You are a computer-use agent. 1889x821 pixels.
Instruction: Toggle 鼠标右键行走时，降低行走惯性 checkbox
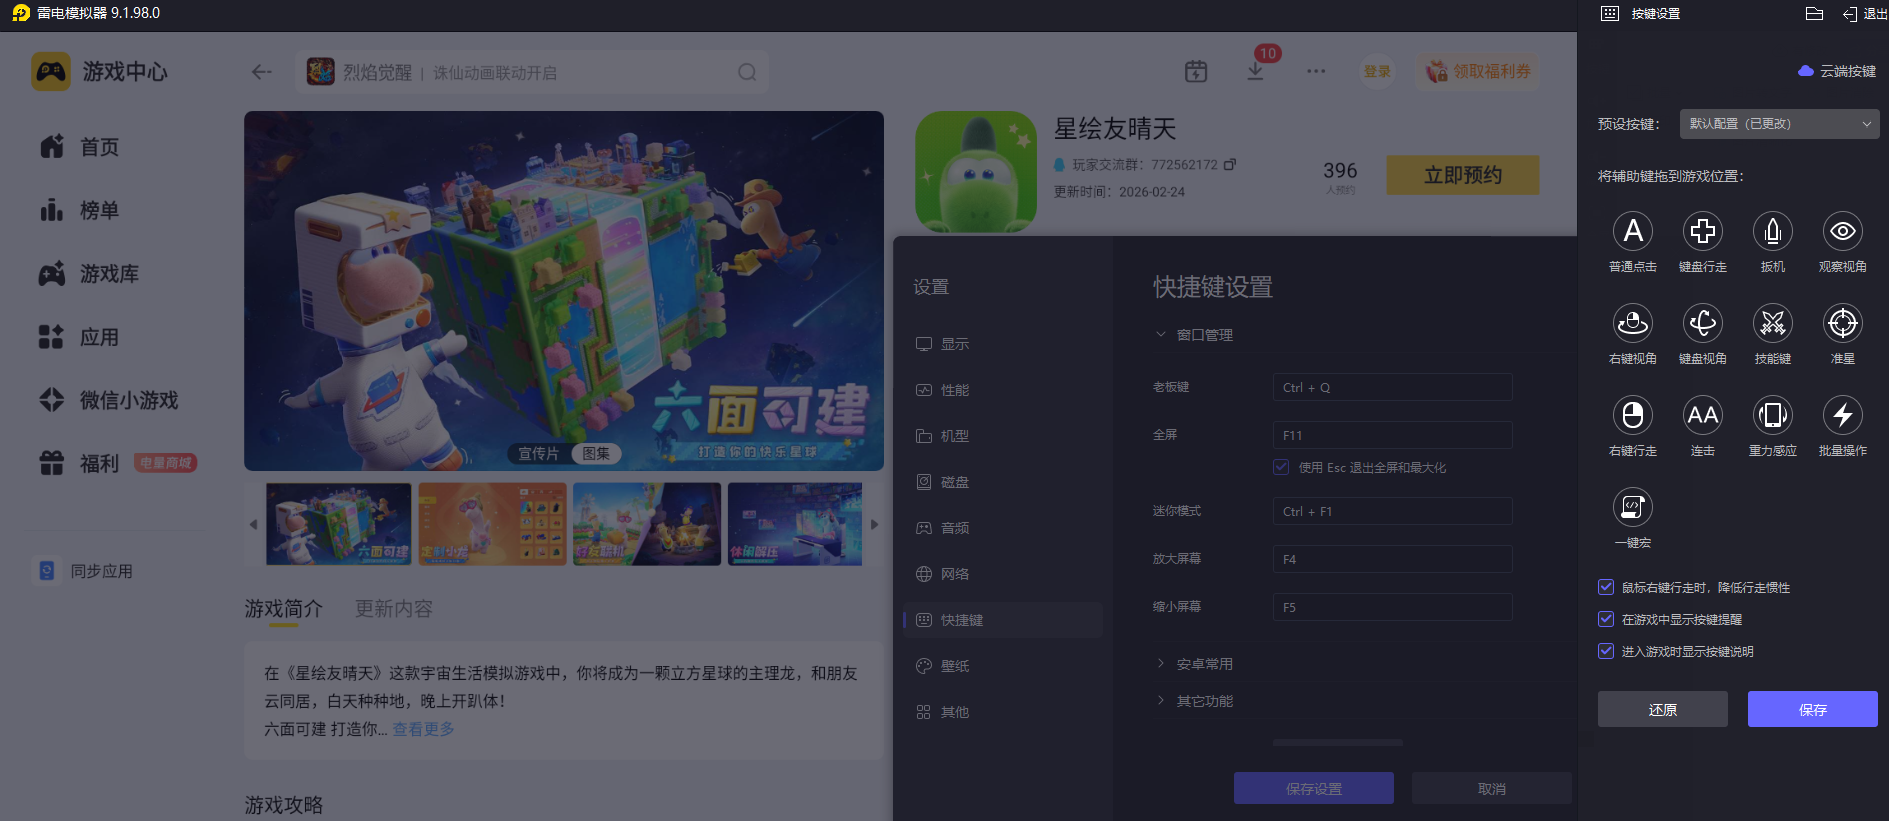(1606, 587)
